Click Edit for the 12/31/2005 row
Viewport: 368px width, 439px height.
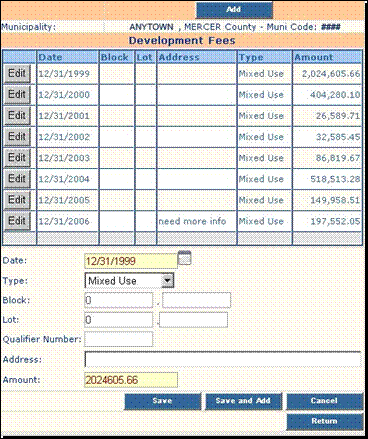point(17,200)
